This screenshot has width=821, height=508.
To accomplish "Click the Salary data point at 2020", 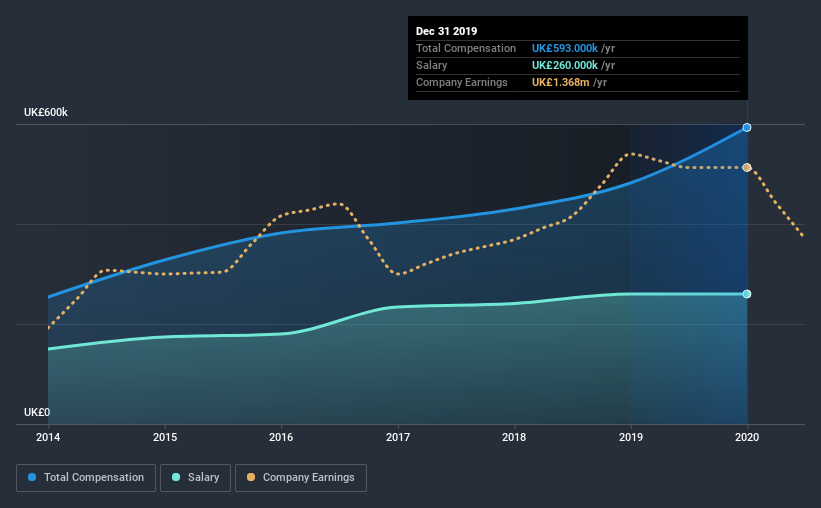I will point(747,294).
